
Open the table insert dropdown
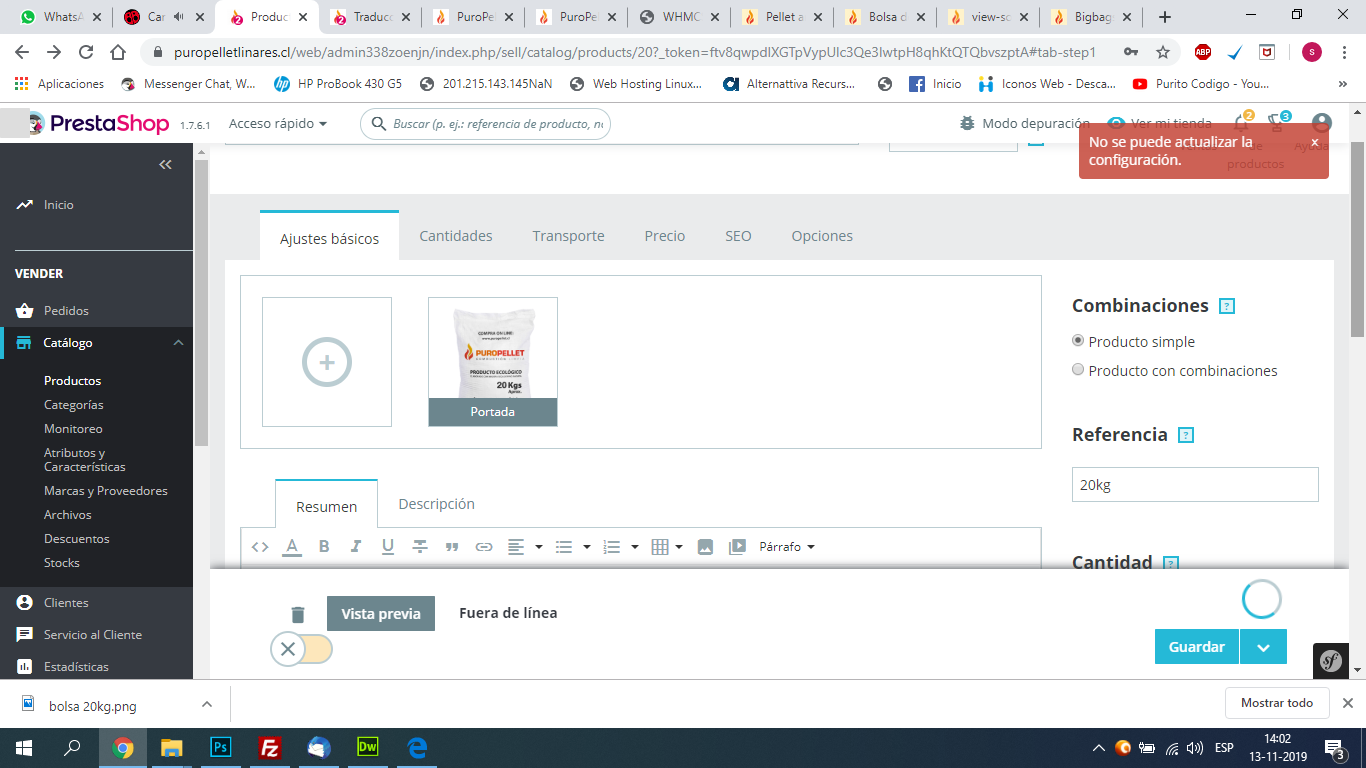click(667, 547)
